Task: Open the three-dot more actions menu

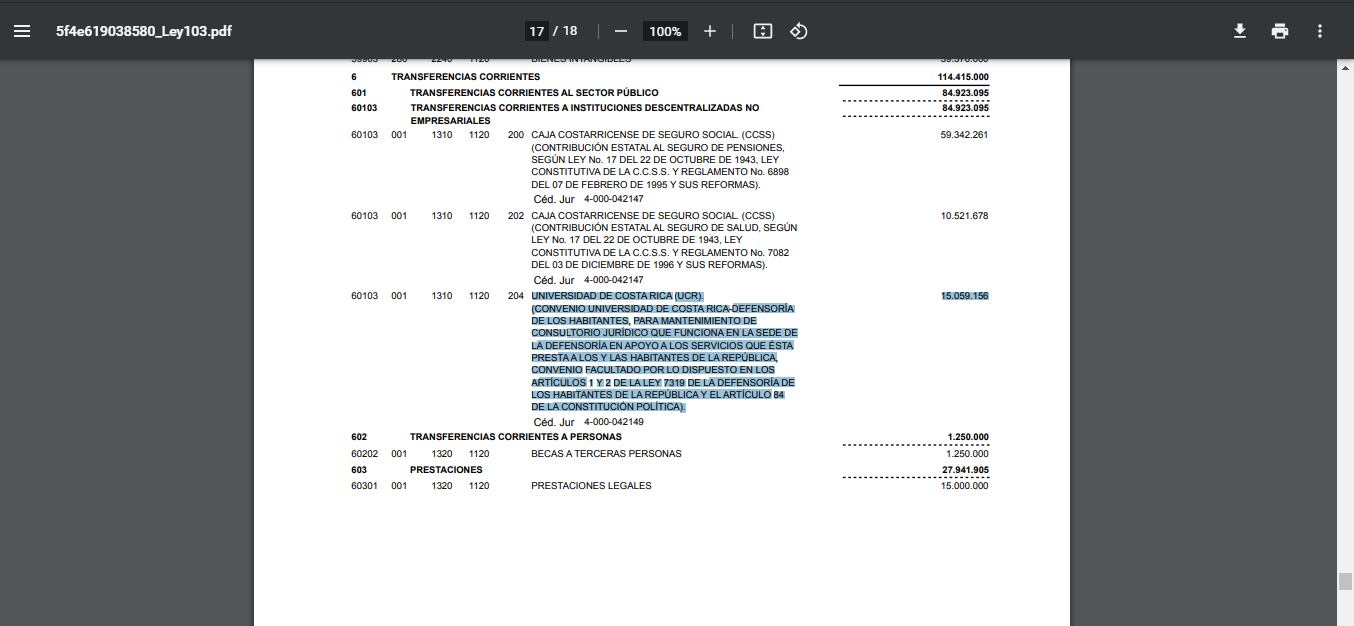Action: [x=1320, y=31]
